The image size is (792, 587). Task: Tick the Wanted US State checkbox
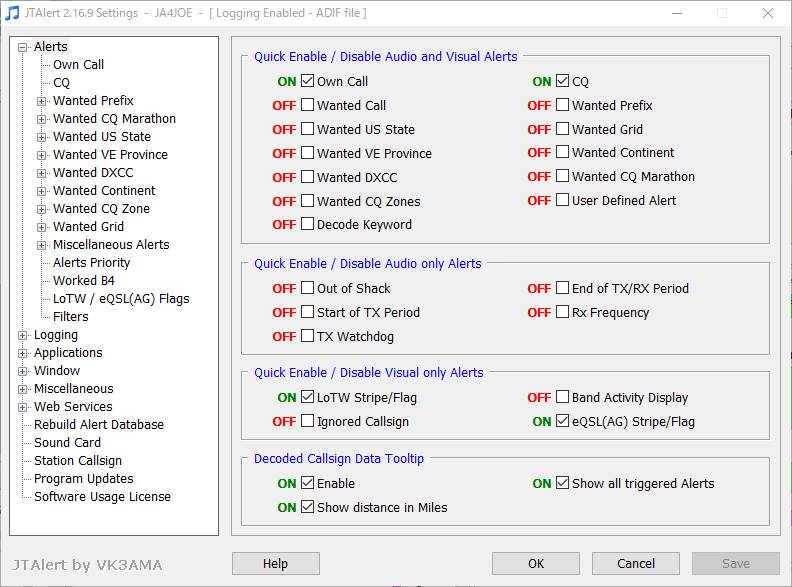(x=307, y=129)
